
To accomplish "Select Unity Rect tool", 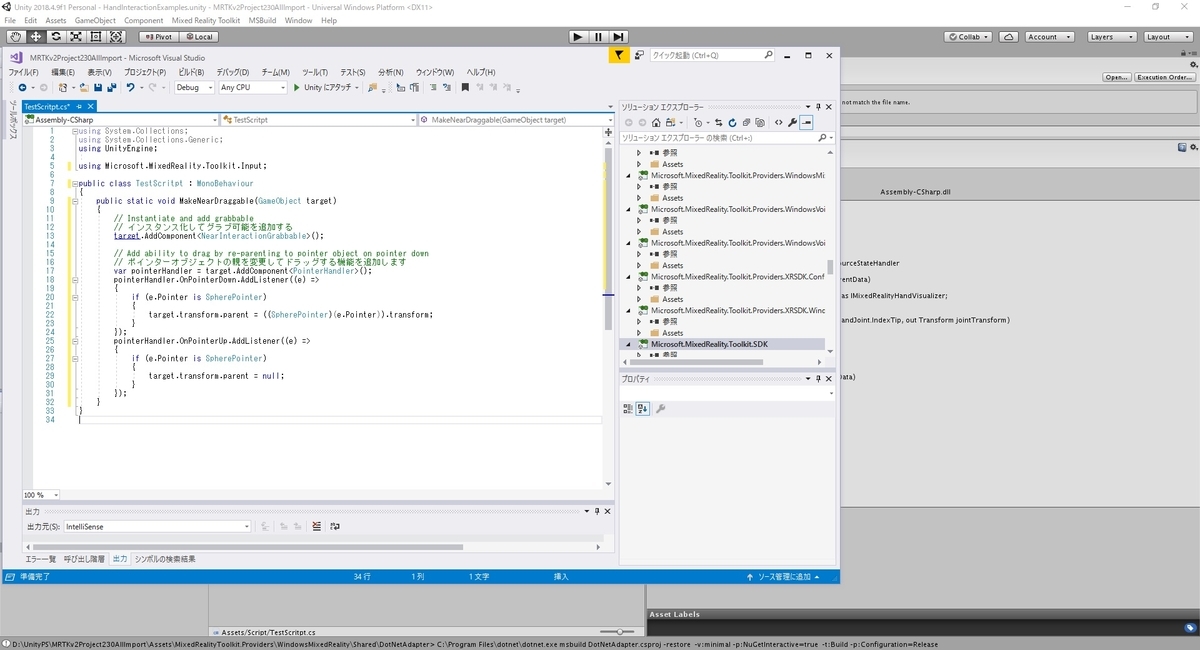I will pyautogui.click(x=95, y=37).
